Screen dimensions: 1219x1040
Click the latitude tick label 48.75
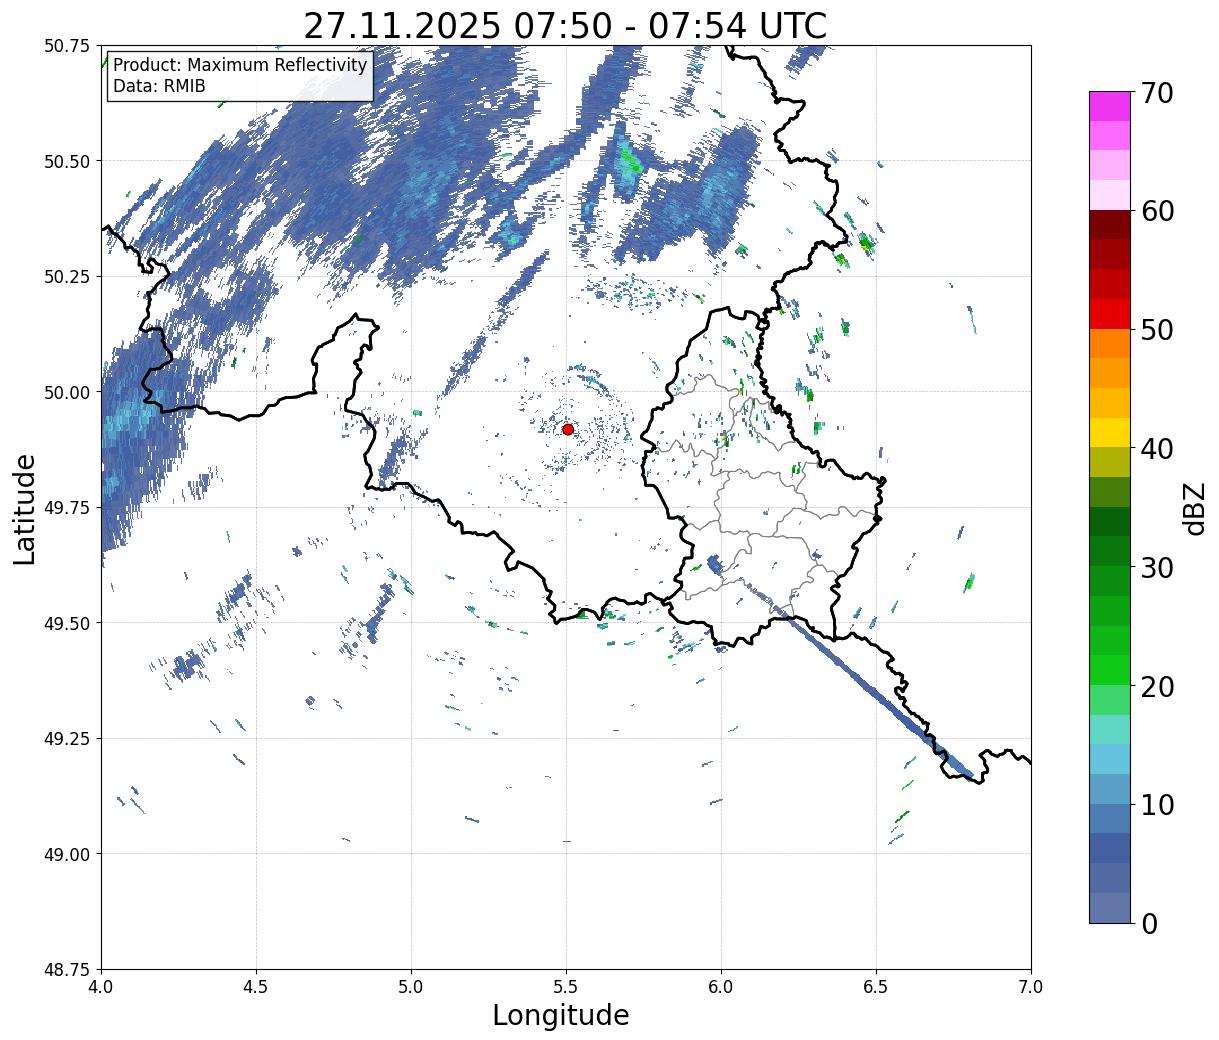click(x=67, y=970)
